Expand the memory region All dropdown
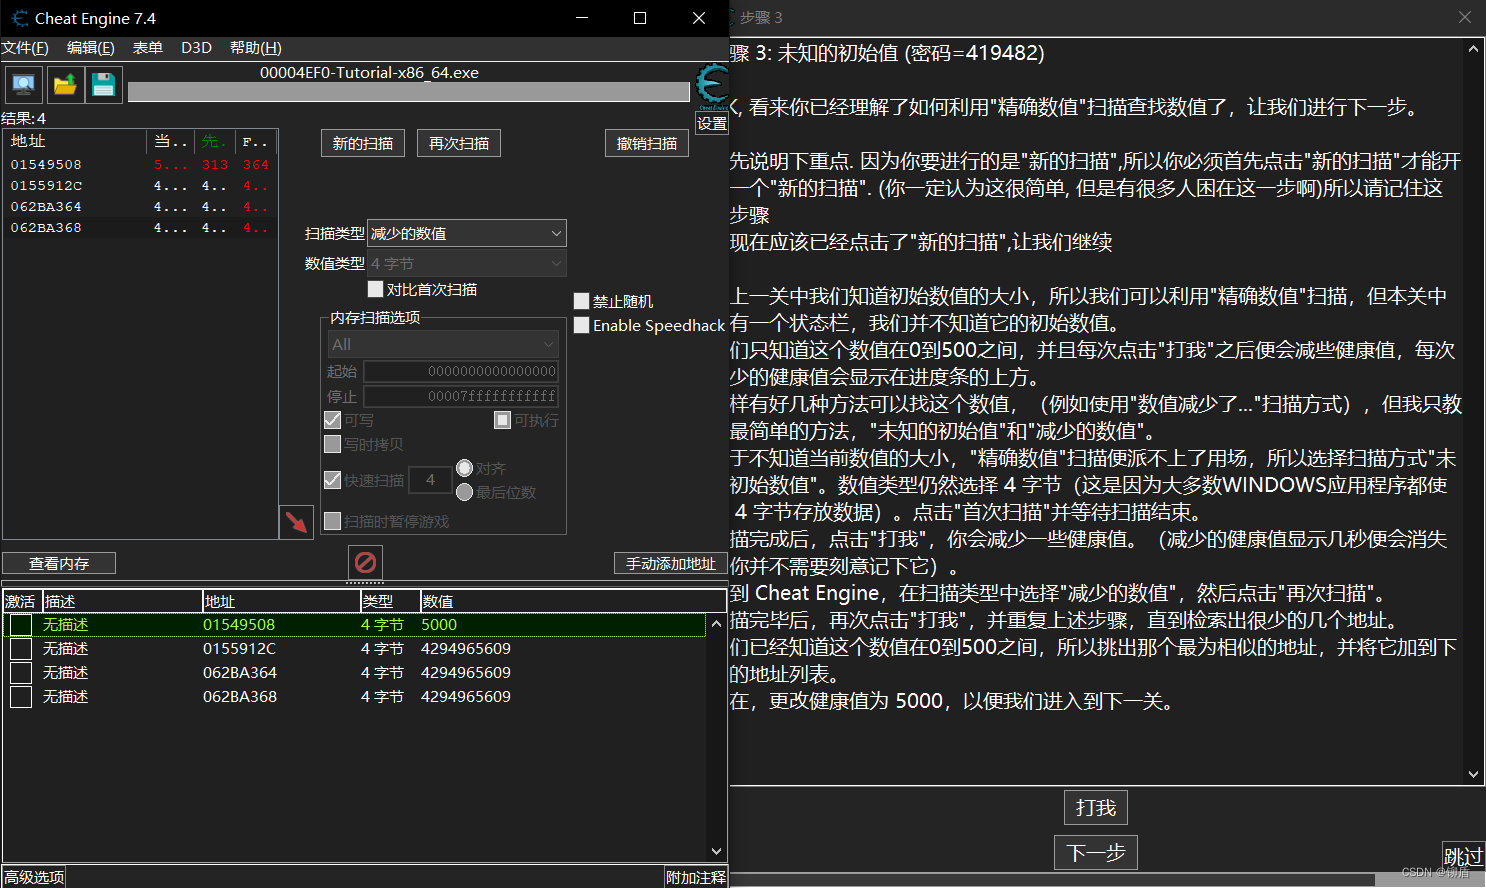 443,344
